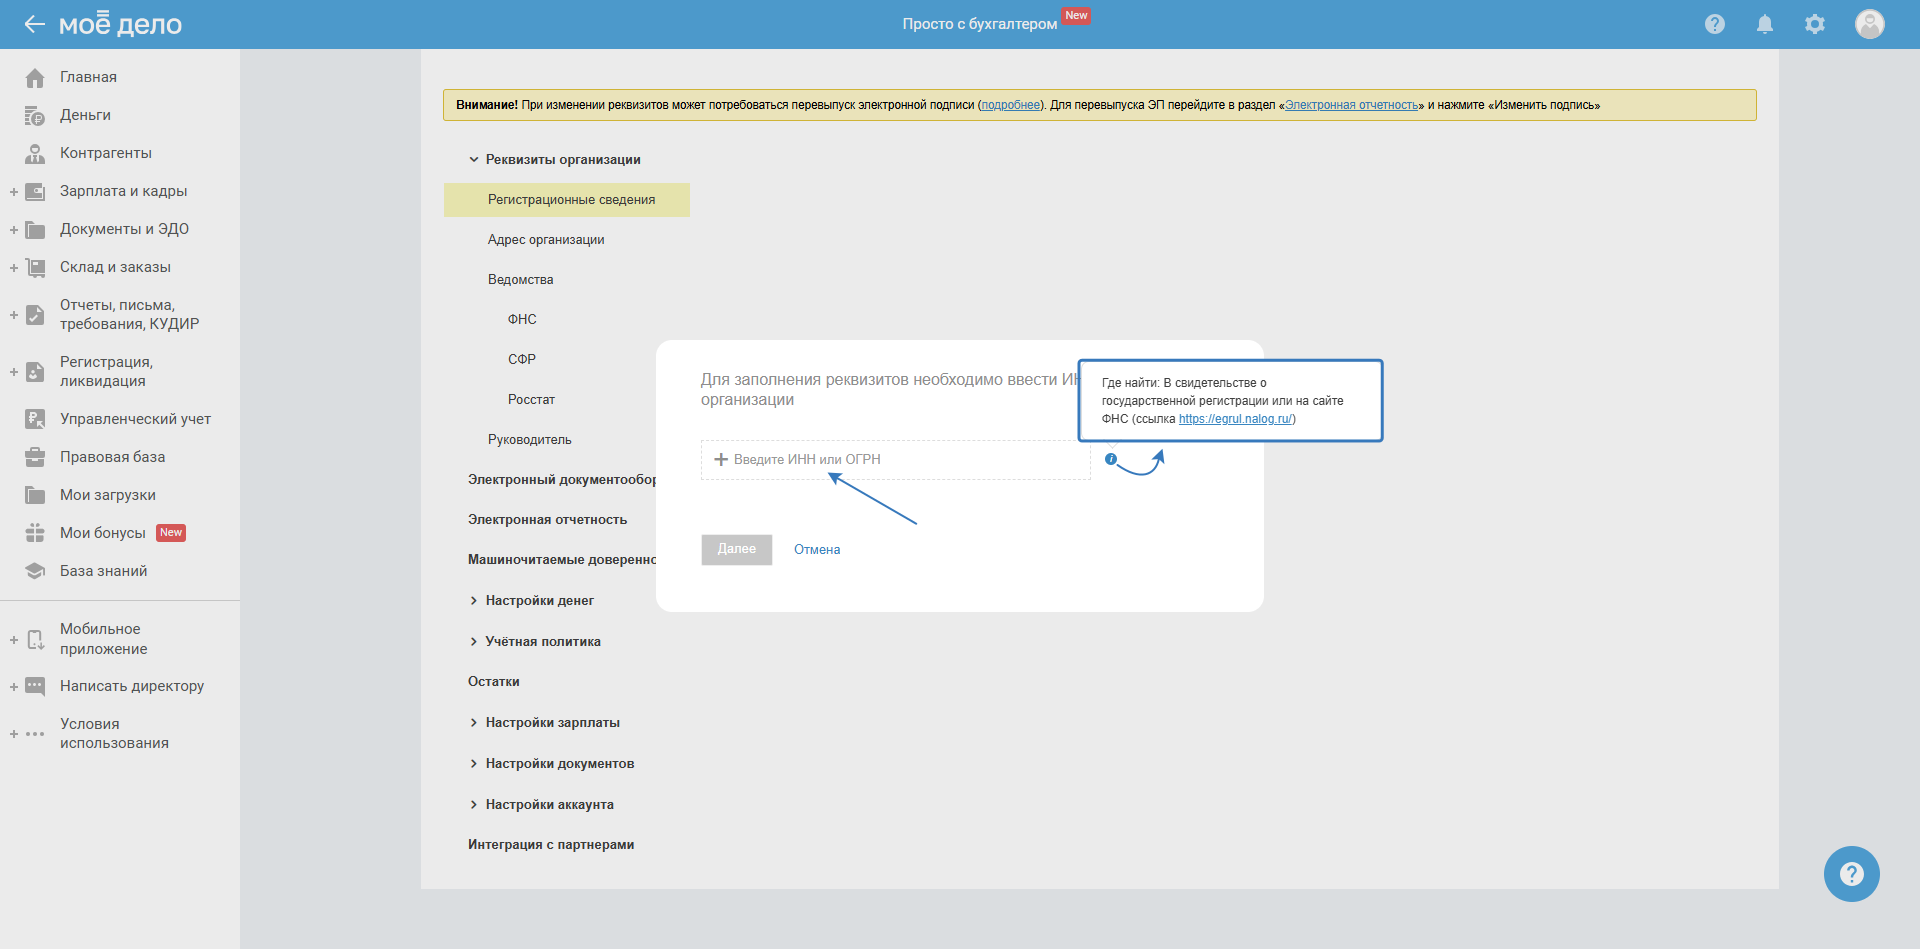Click the Условия использования dots icon
The image size is (1920, 949).
(35, 734)
